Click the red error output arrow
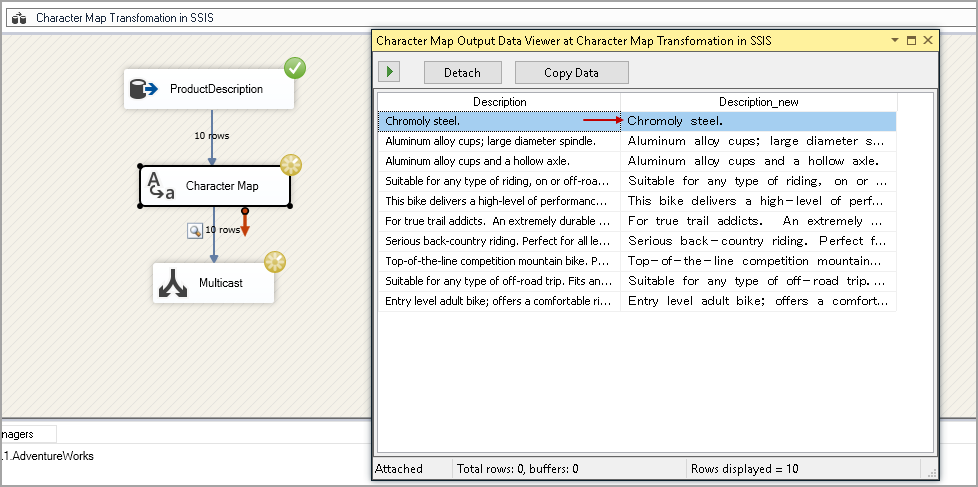 [x=245, y=224]
